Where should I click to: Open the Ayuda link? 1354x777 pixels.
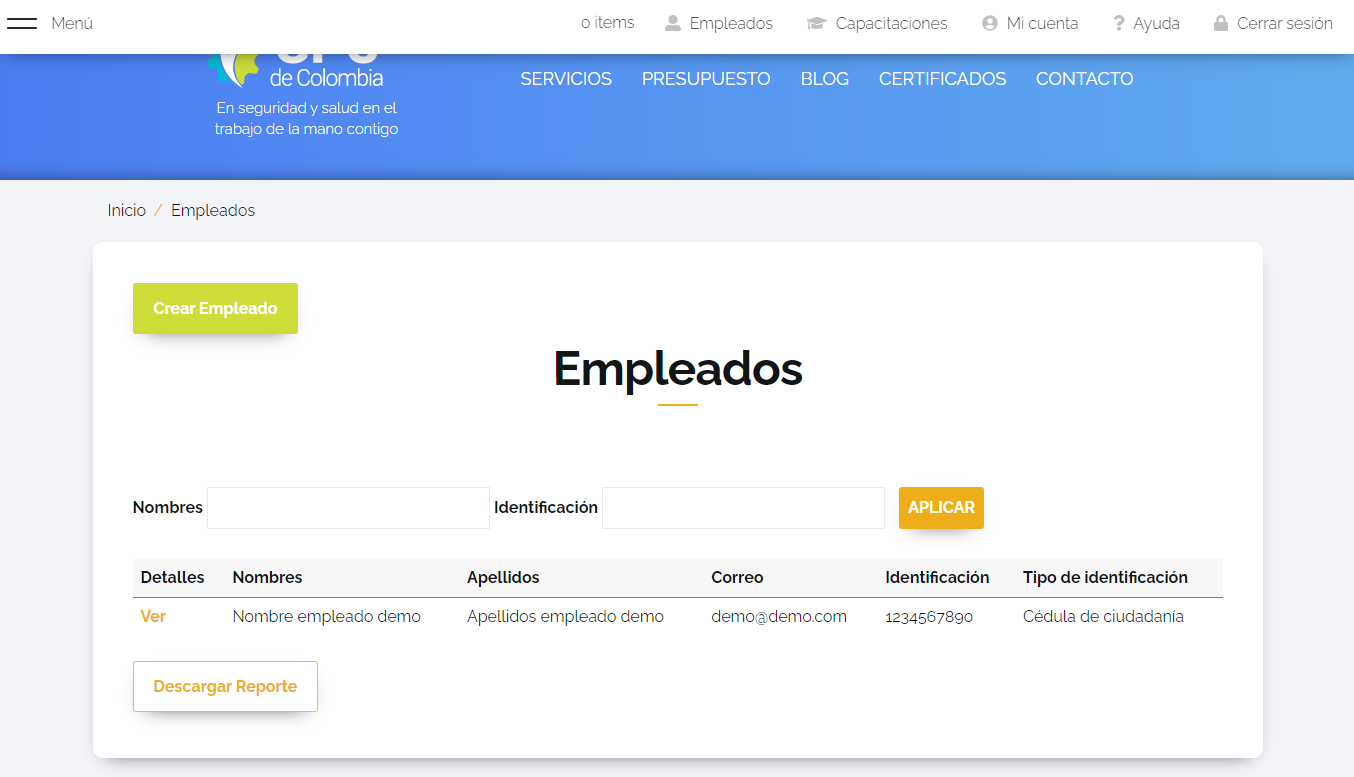[x=1156, y=23]
